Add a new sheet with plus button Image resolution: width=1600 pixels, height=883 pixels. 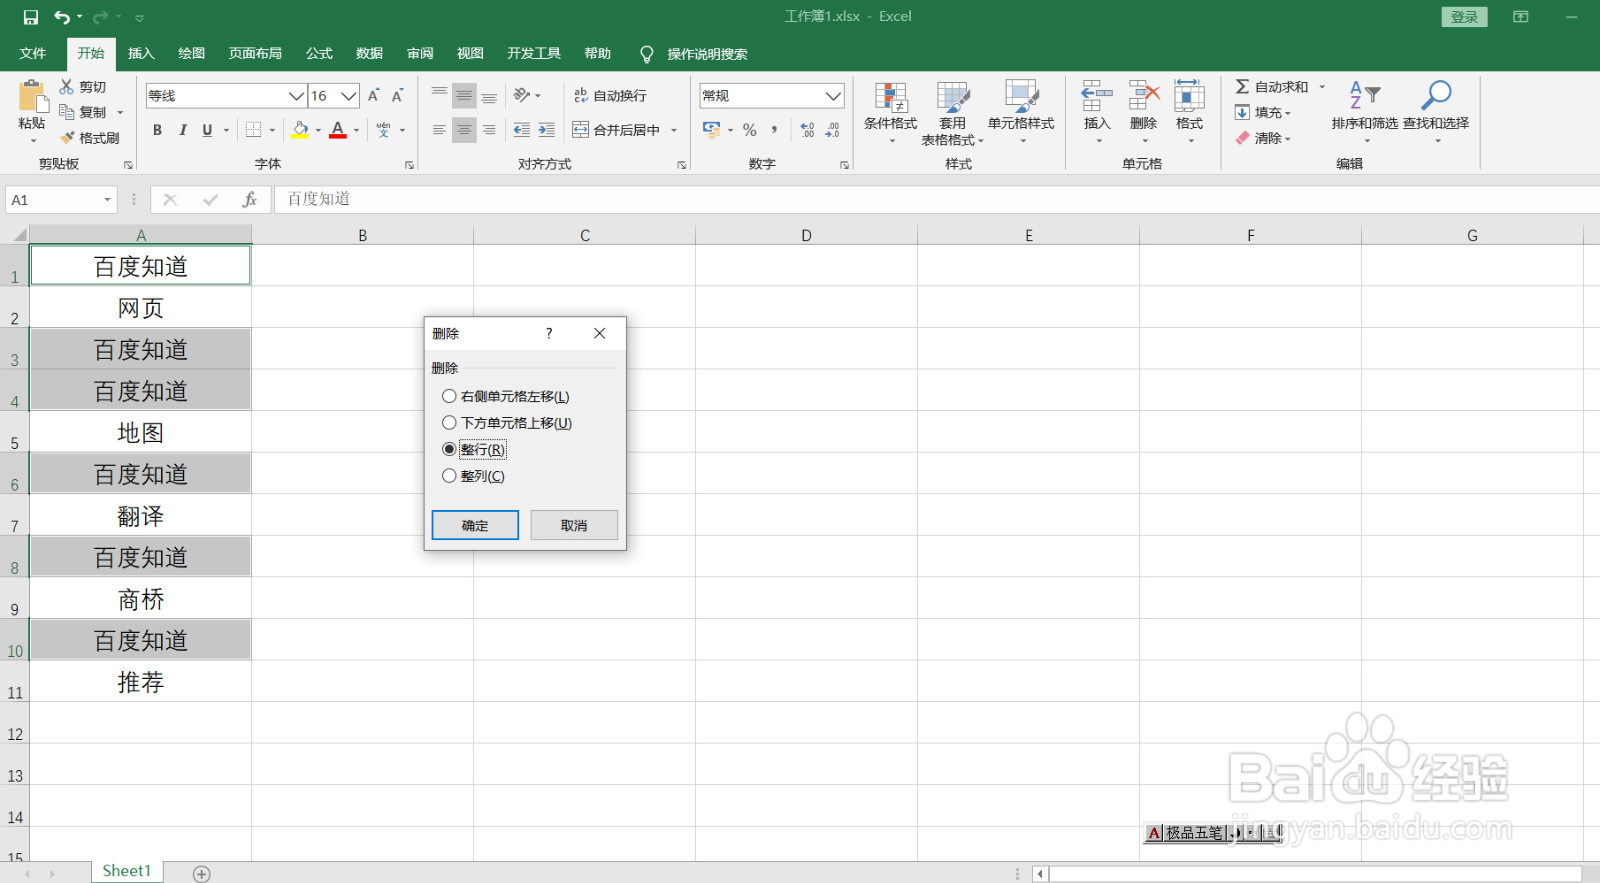pos(202,874)
